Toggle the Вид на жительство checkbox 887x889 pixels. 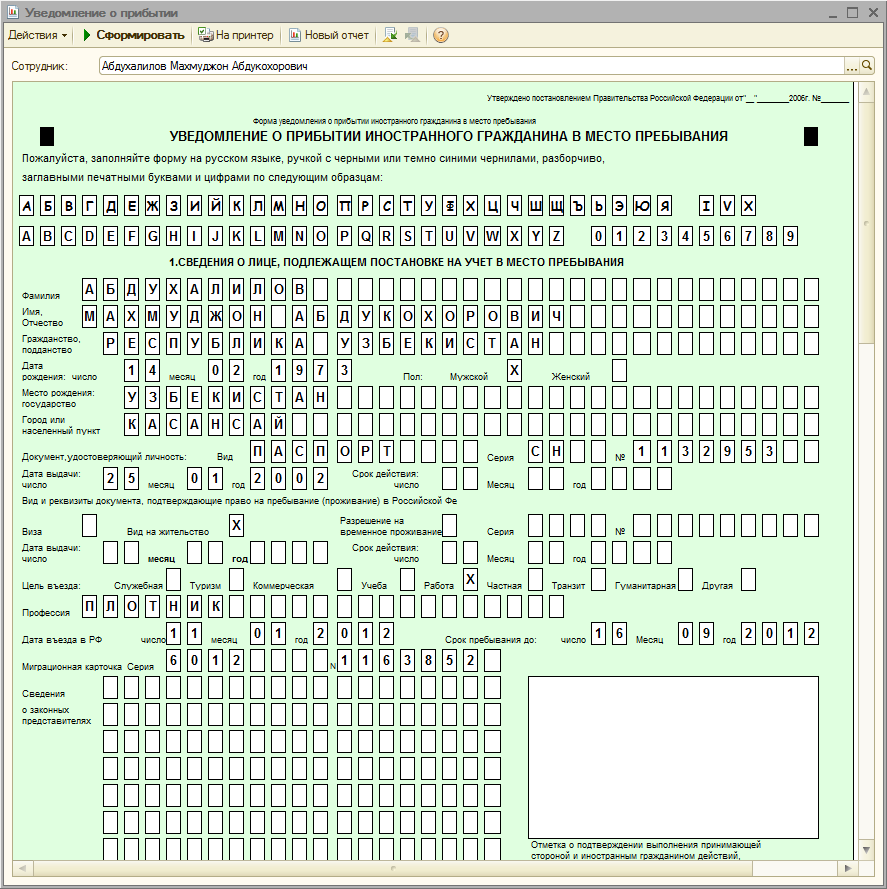click(x=236, y=525)
